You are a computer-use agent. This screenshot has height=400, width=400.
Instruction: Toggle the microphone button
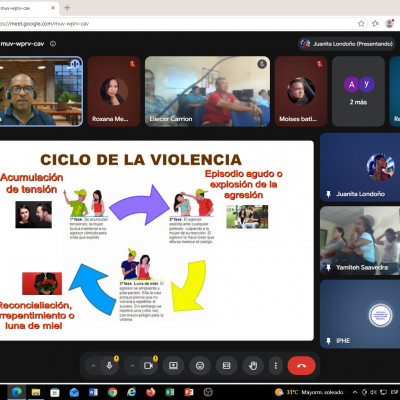[x=109, y=366]
